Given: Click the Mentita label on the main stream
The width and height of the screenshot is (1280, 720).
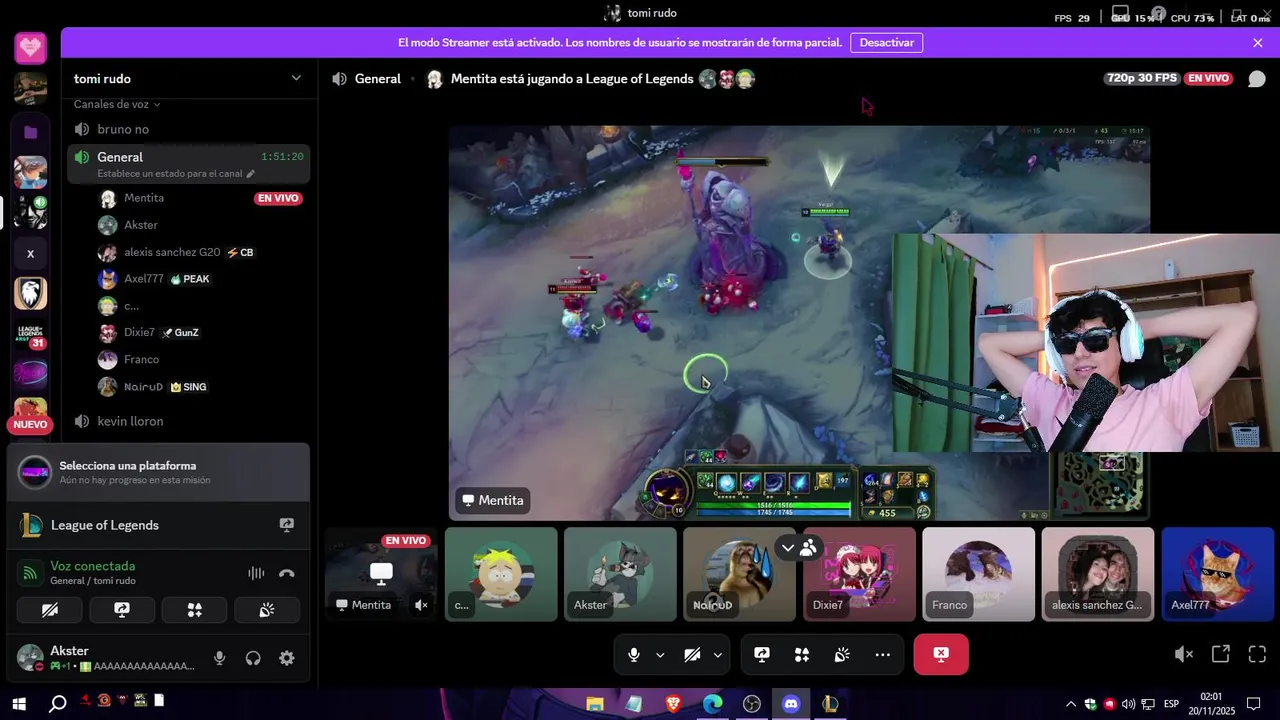Looking at the screenshot, I should pyautogui.click(x=493, y=500).
